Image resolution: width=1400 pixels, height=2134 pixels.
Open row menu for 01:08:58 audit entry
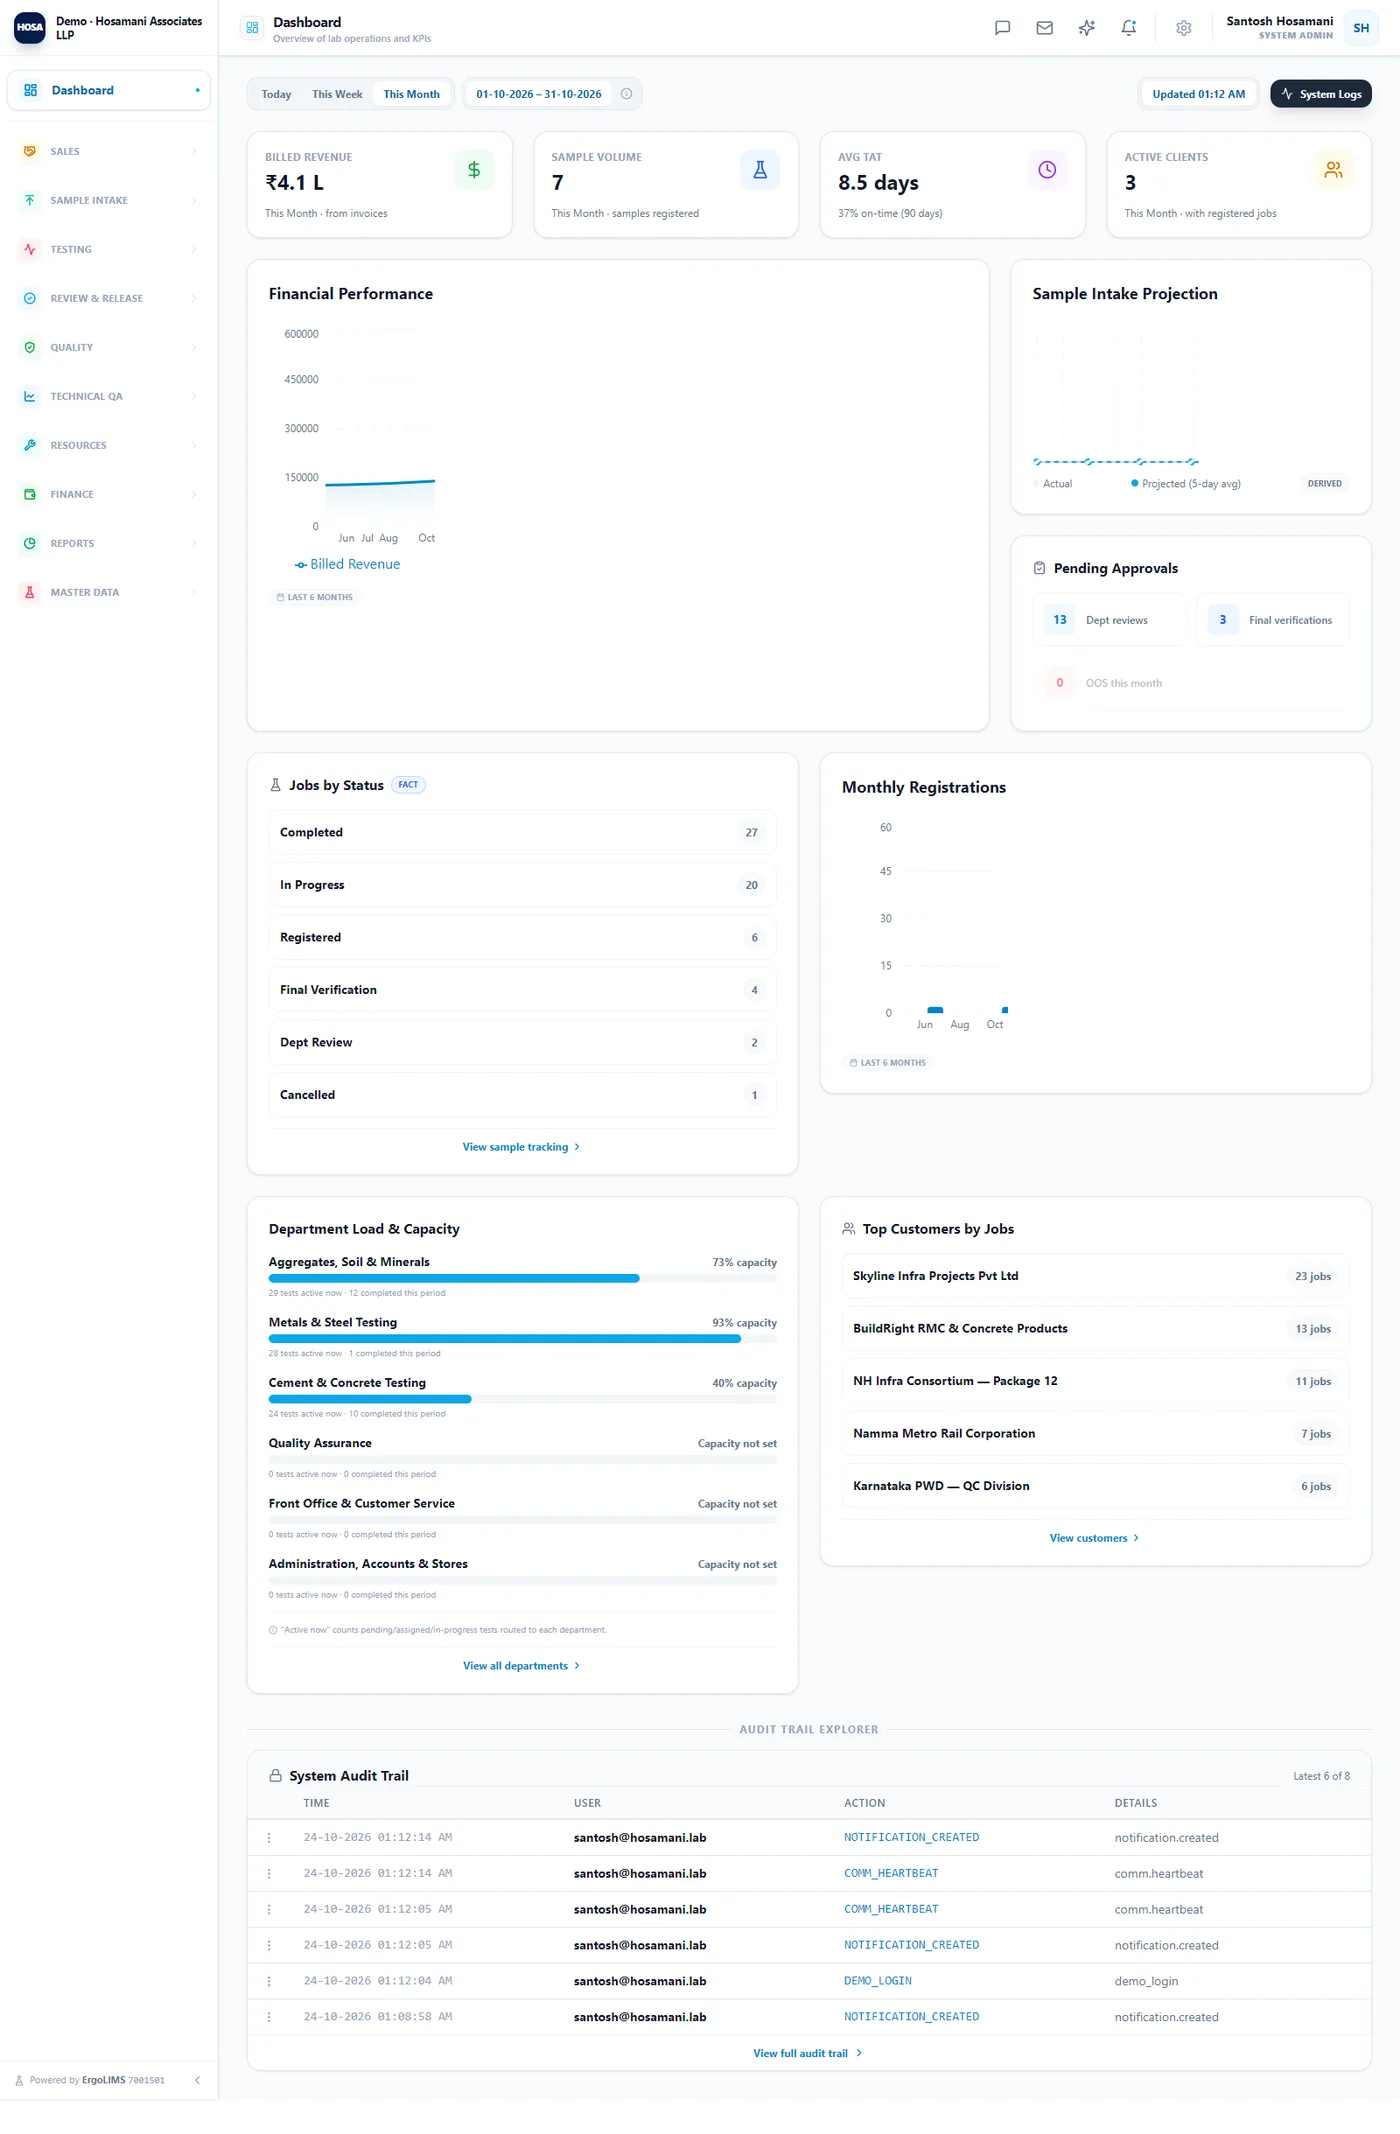[269, 2017]
